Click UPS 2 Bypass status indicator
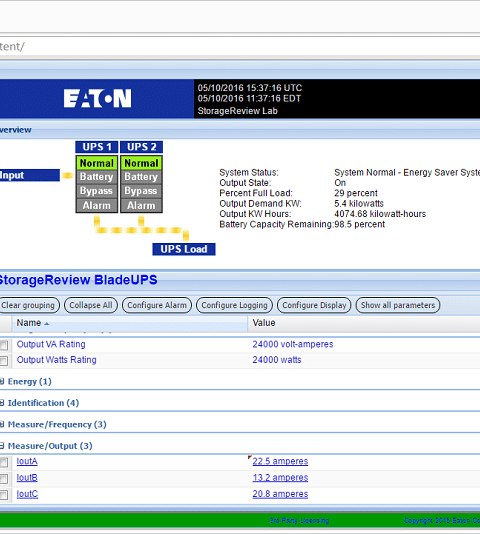Screen dimensions: 480x534 [141, 191]
